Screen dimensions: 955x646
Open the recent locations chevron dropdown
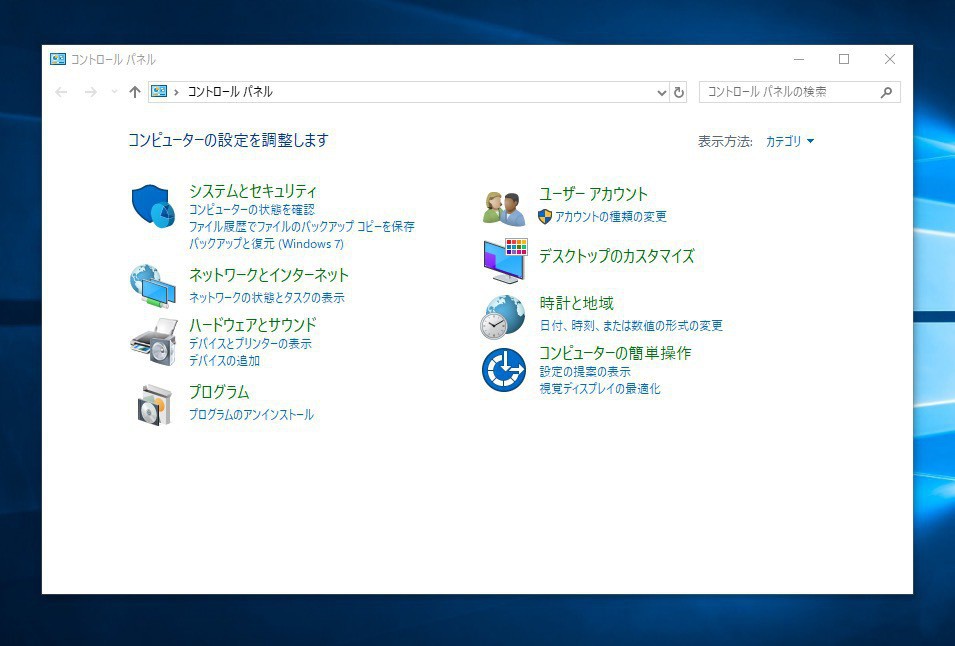click(114, 92)
